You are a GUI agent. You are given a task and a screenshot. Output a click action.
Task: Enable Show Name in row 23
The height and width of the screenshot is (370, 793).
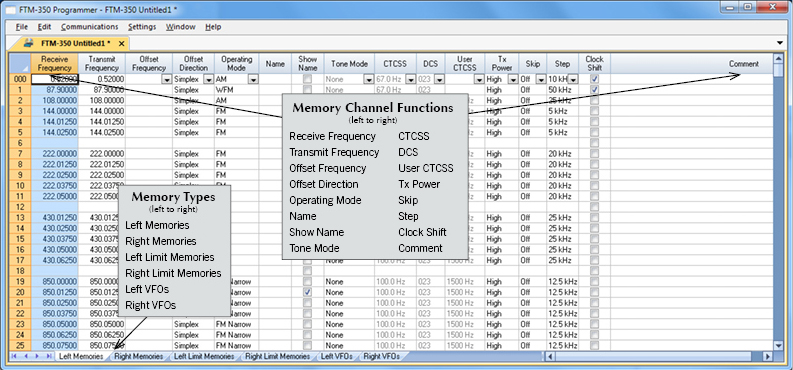click(307, 324)
